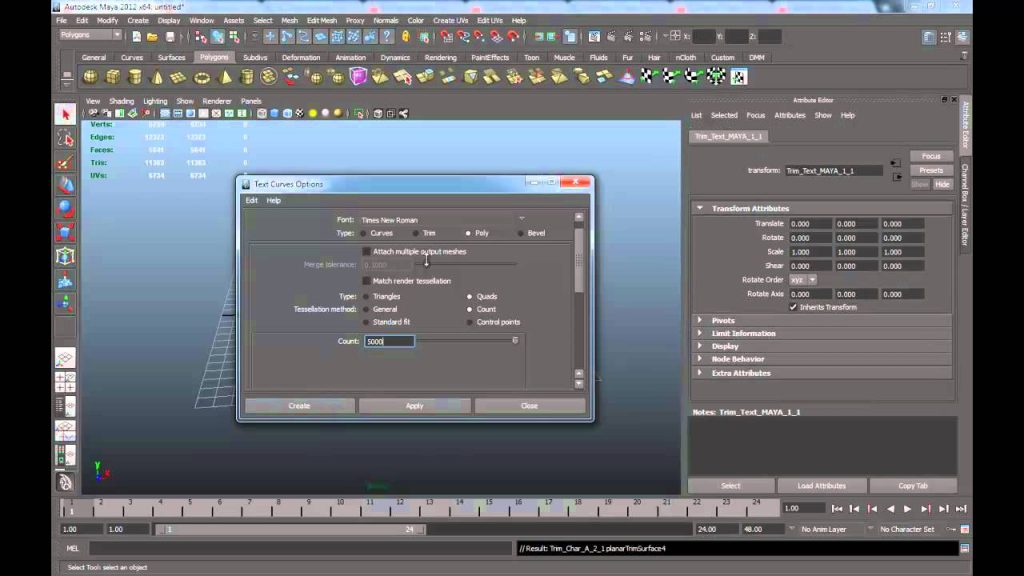Choose the Move tool in toolbox
This screenshot has width=1024, height=576.
tap(65, 185)
